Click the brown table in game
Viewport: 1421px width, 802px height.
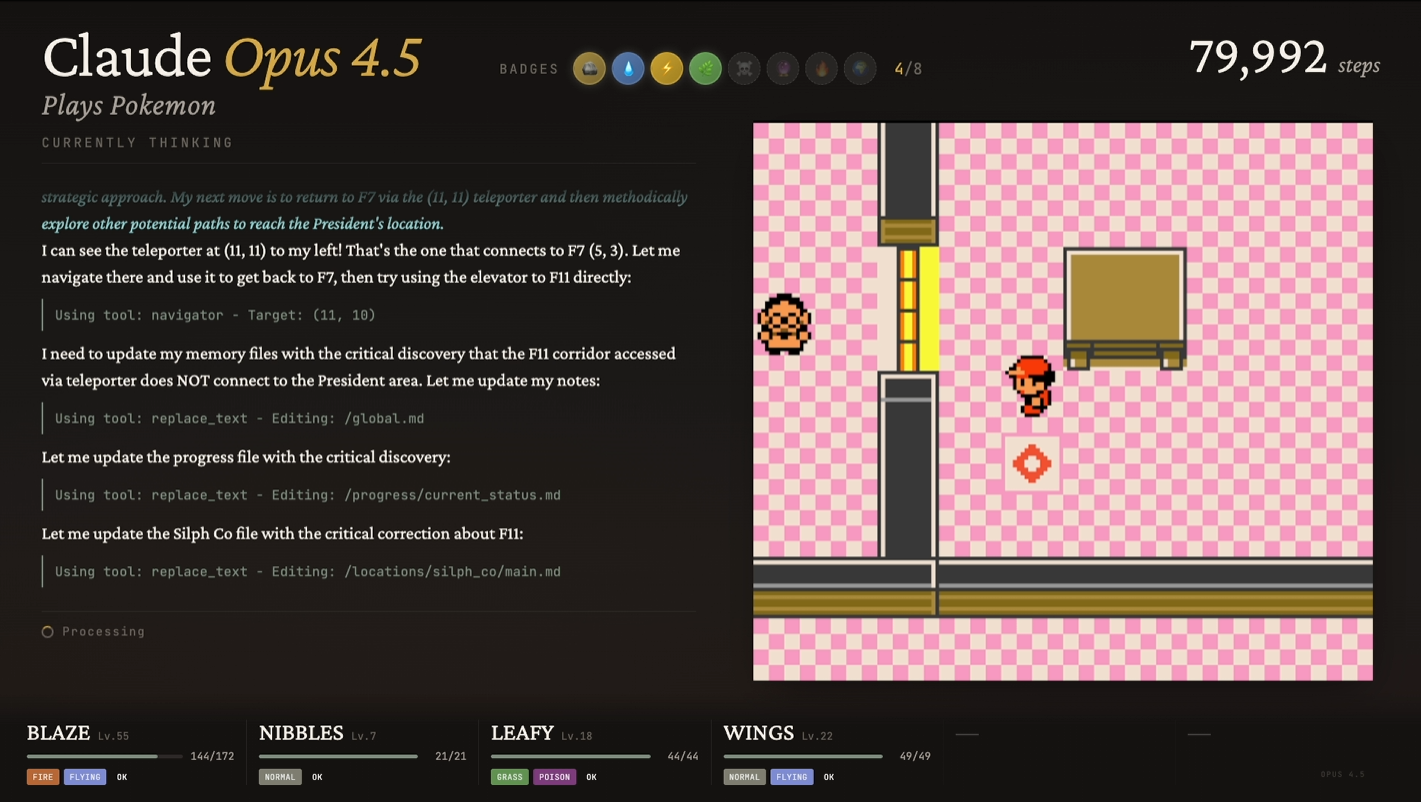tap(1125, 308)
